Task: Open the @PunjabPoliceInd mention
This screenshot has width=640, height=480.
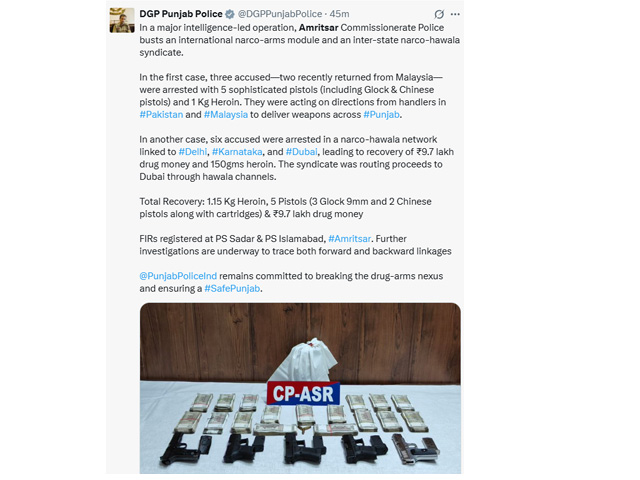Action: point(178,276)
